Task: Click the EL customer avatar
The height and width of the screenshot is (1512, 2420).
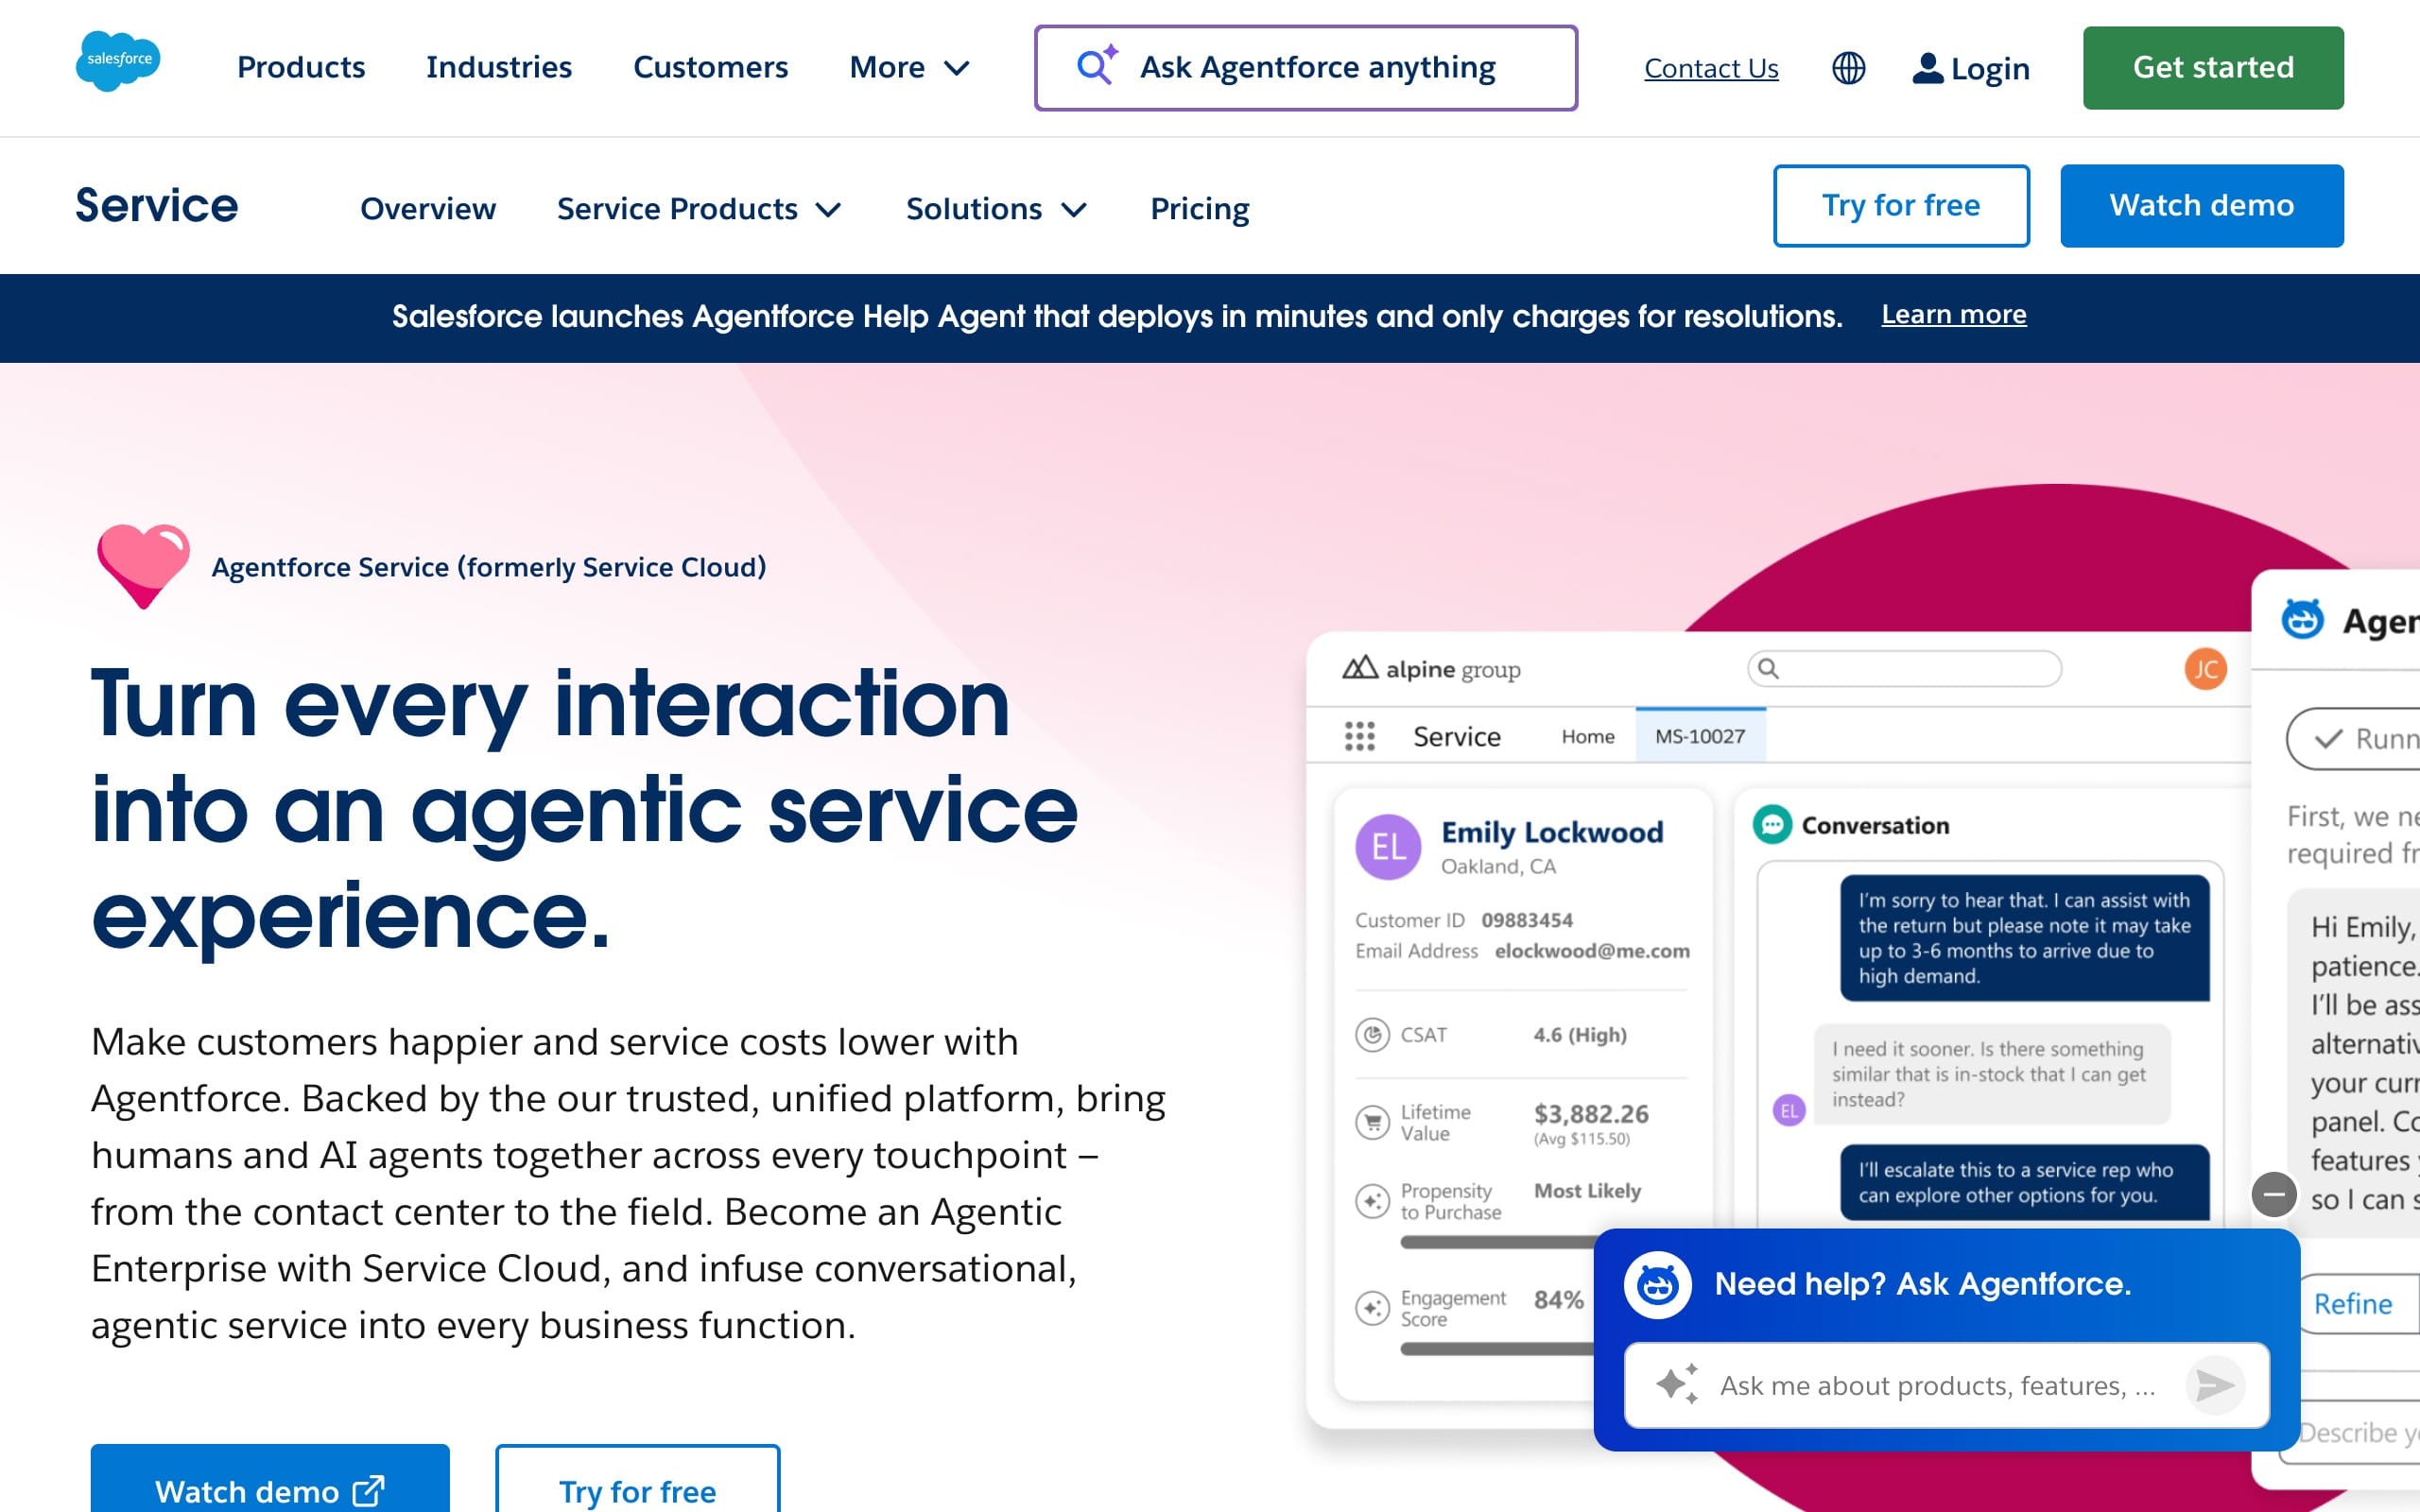Action: coord(1387,847)
